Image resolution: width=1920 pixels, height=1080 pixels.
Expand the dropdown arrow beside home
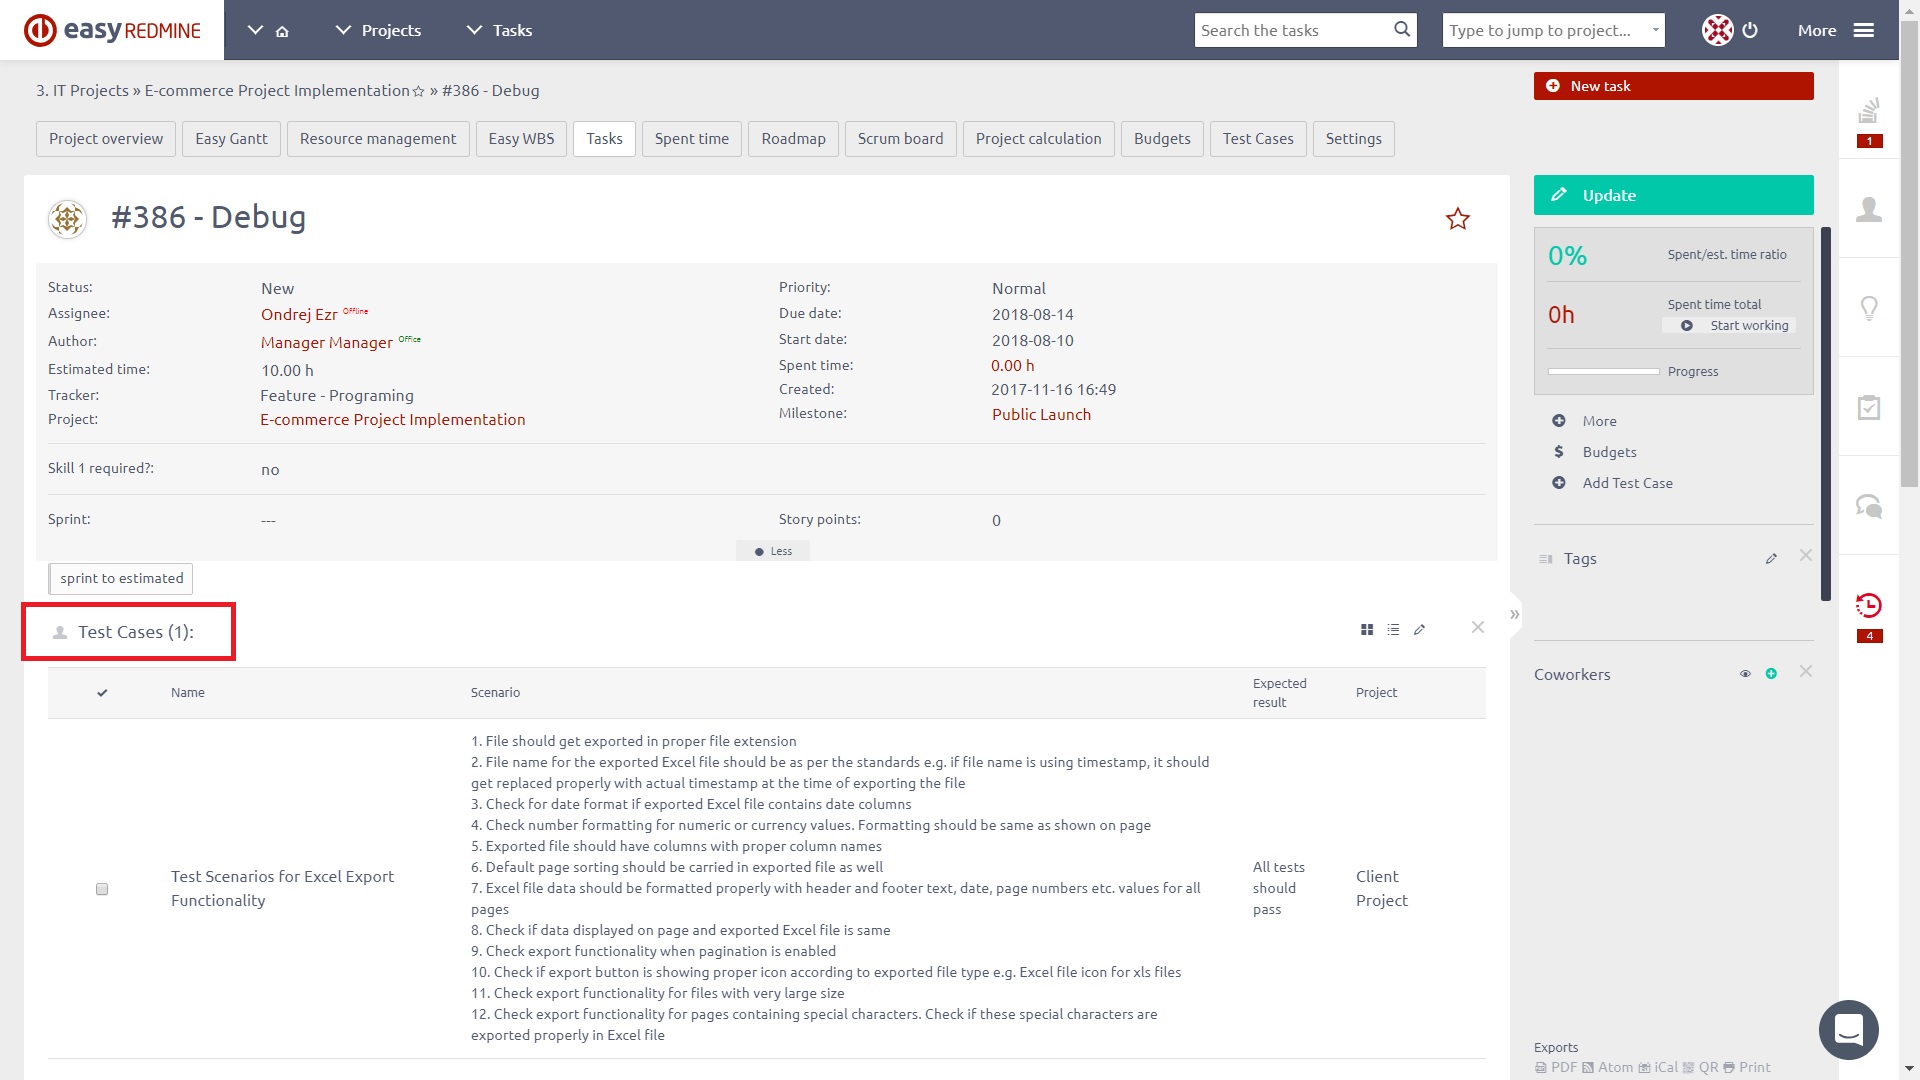tap(255, 30)
